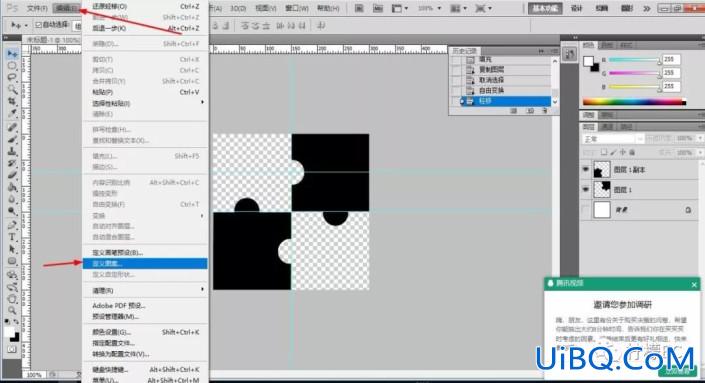Screen dimensions: 705x383
Task: Select the 3D Camera Rotate tool
Action: 12,287
